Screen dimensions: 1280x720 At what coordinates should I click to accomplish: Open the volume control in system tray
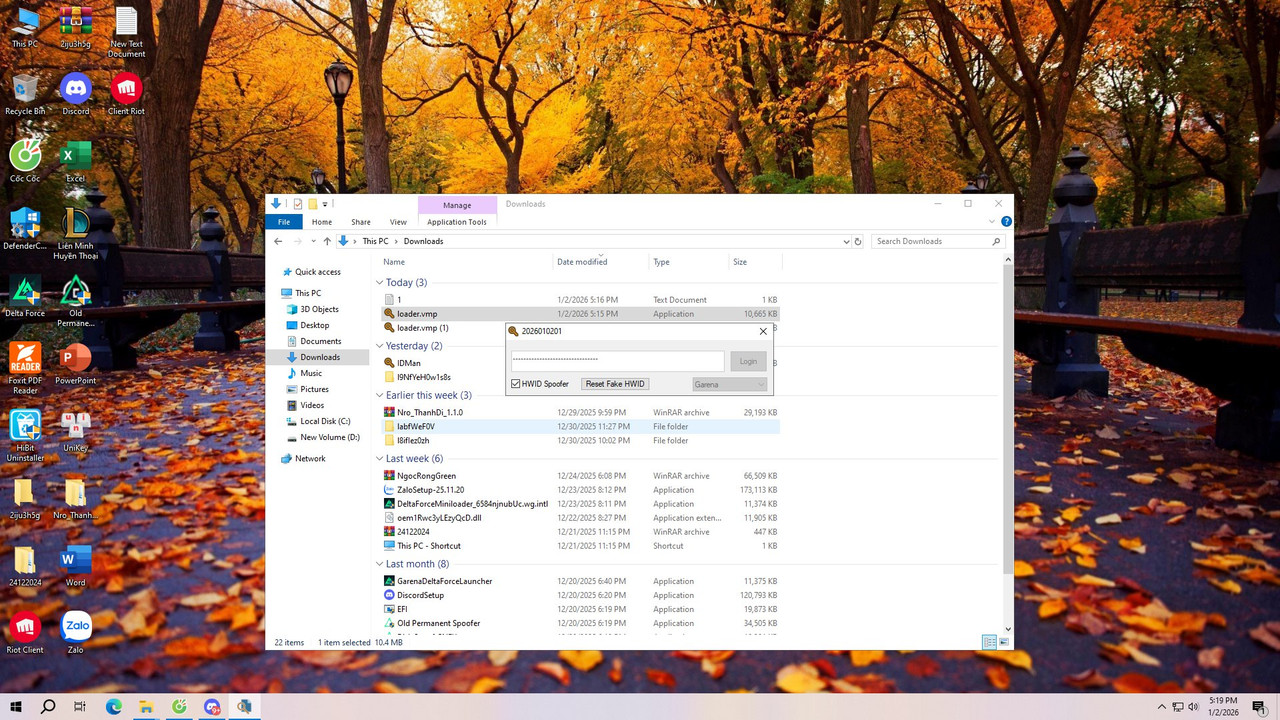pos(1193,707)
